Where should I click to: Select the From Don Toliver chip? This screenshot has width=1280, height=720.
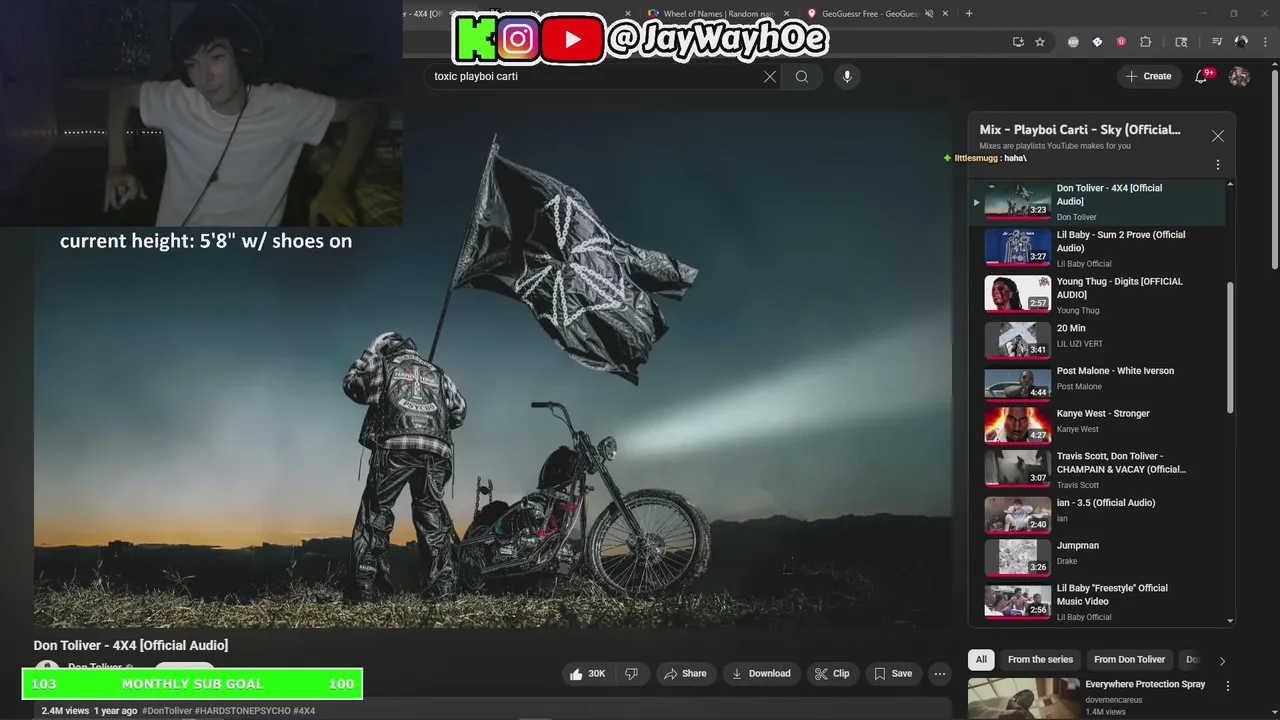(x=1129, y=660)
